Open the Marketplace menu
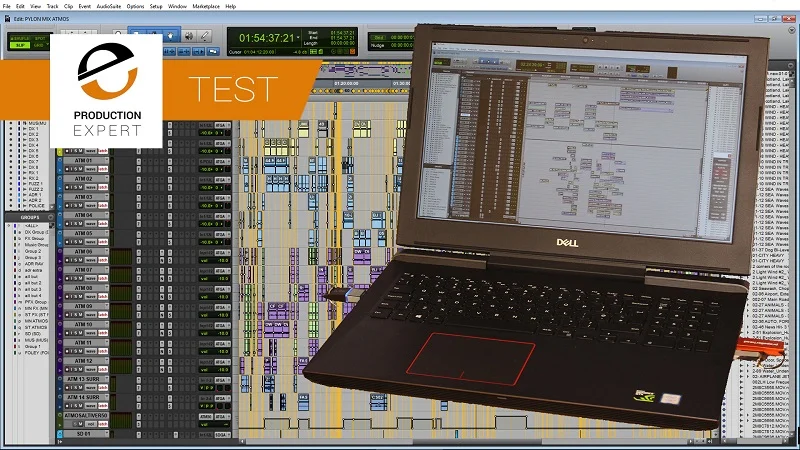The image size is (800, 450). tap(206, 6)
